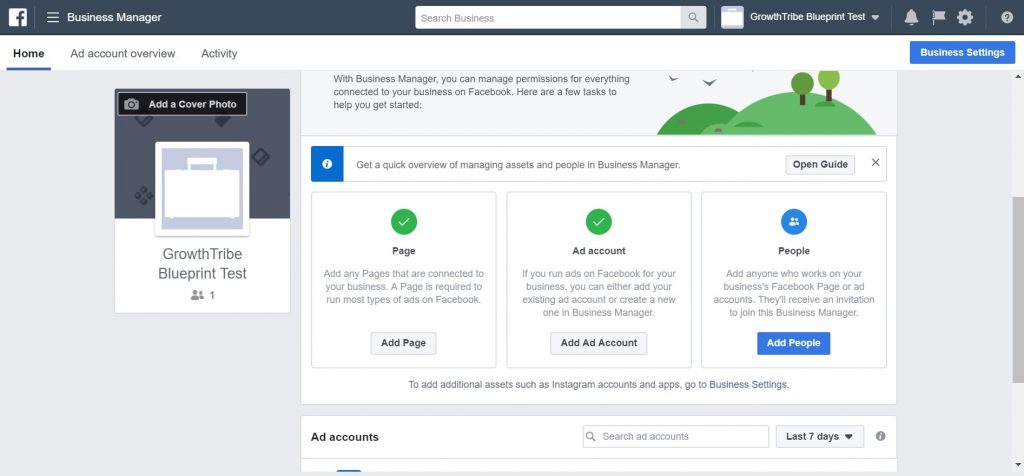Click the Ad accounts section heading
Image resolution: width=1024 pixels, height=476 pixels.
click(345, 437)
